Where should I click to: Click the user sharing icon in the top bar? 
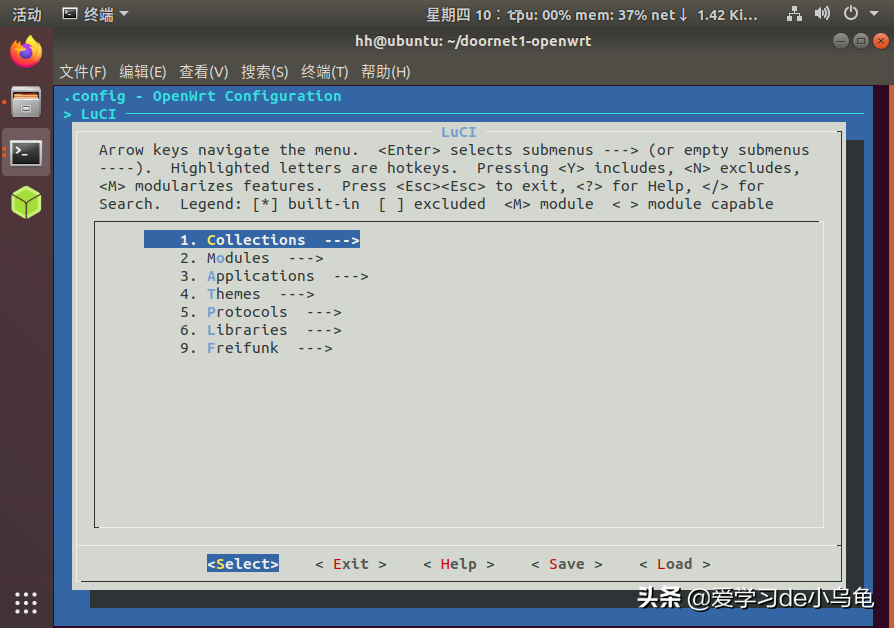pos(795,14)
